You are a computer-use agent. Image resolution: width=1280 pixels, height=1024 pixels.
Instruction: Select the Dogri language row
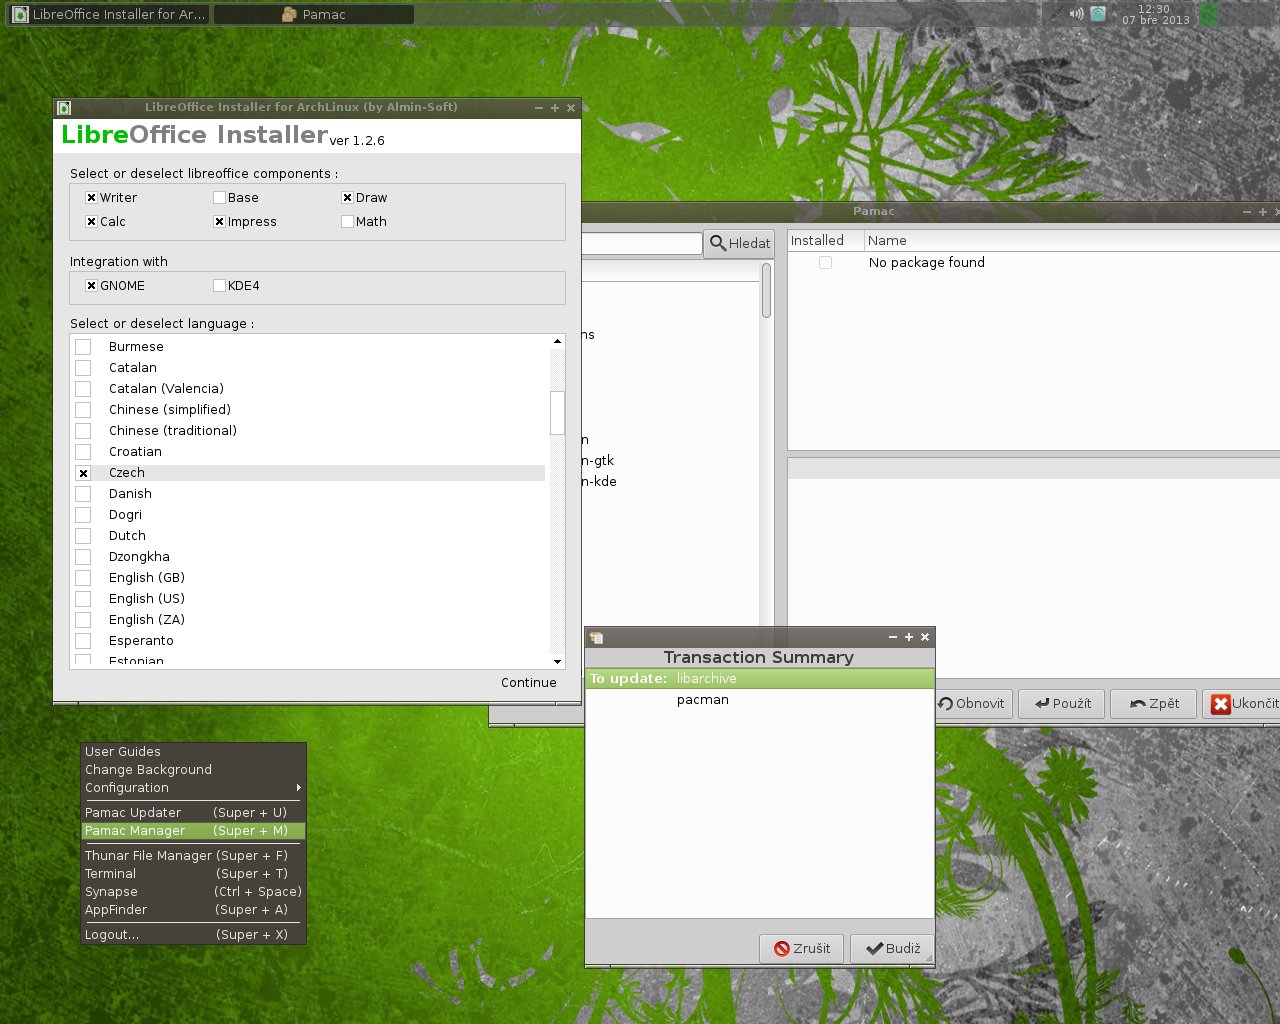(x=310, y=515)
